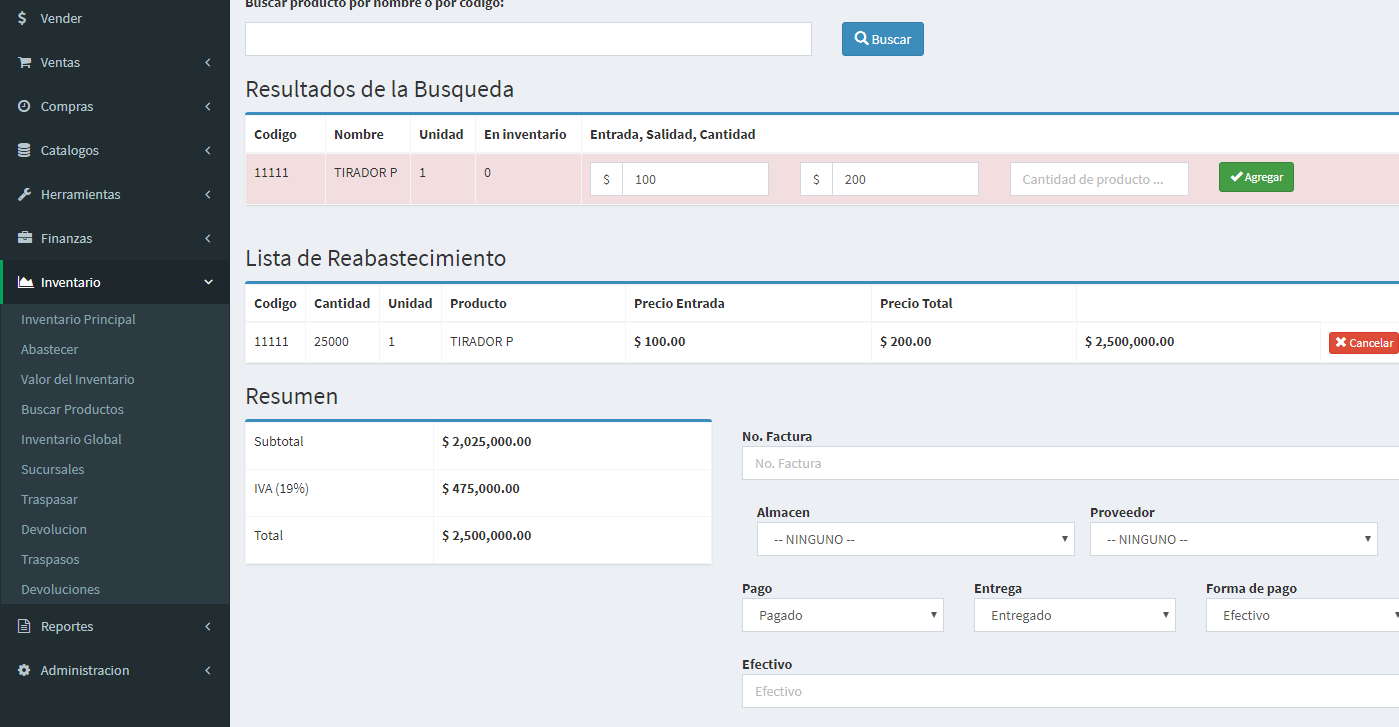The image size is (1399, 727).
Task: Click the database icon beside Catalogos
Action: 24,150
